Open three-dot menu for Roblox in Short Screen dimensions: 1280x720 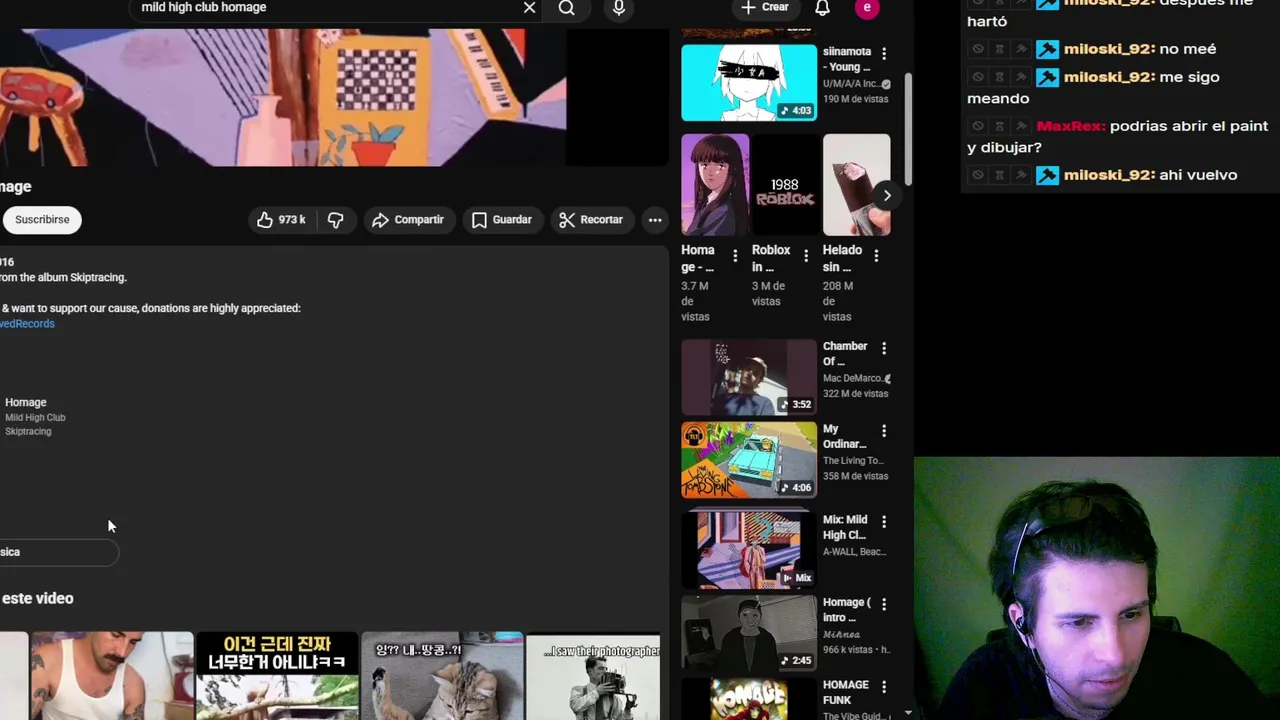806,256
